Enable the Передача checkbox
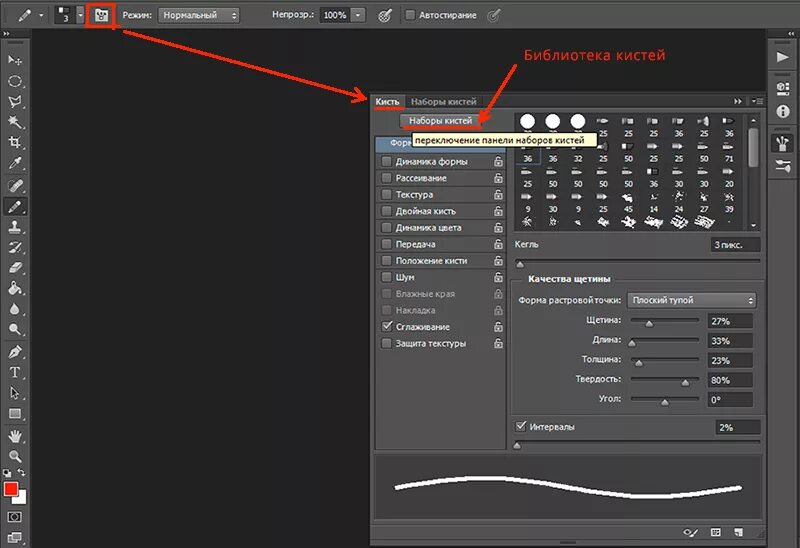 click(387, 244)
